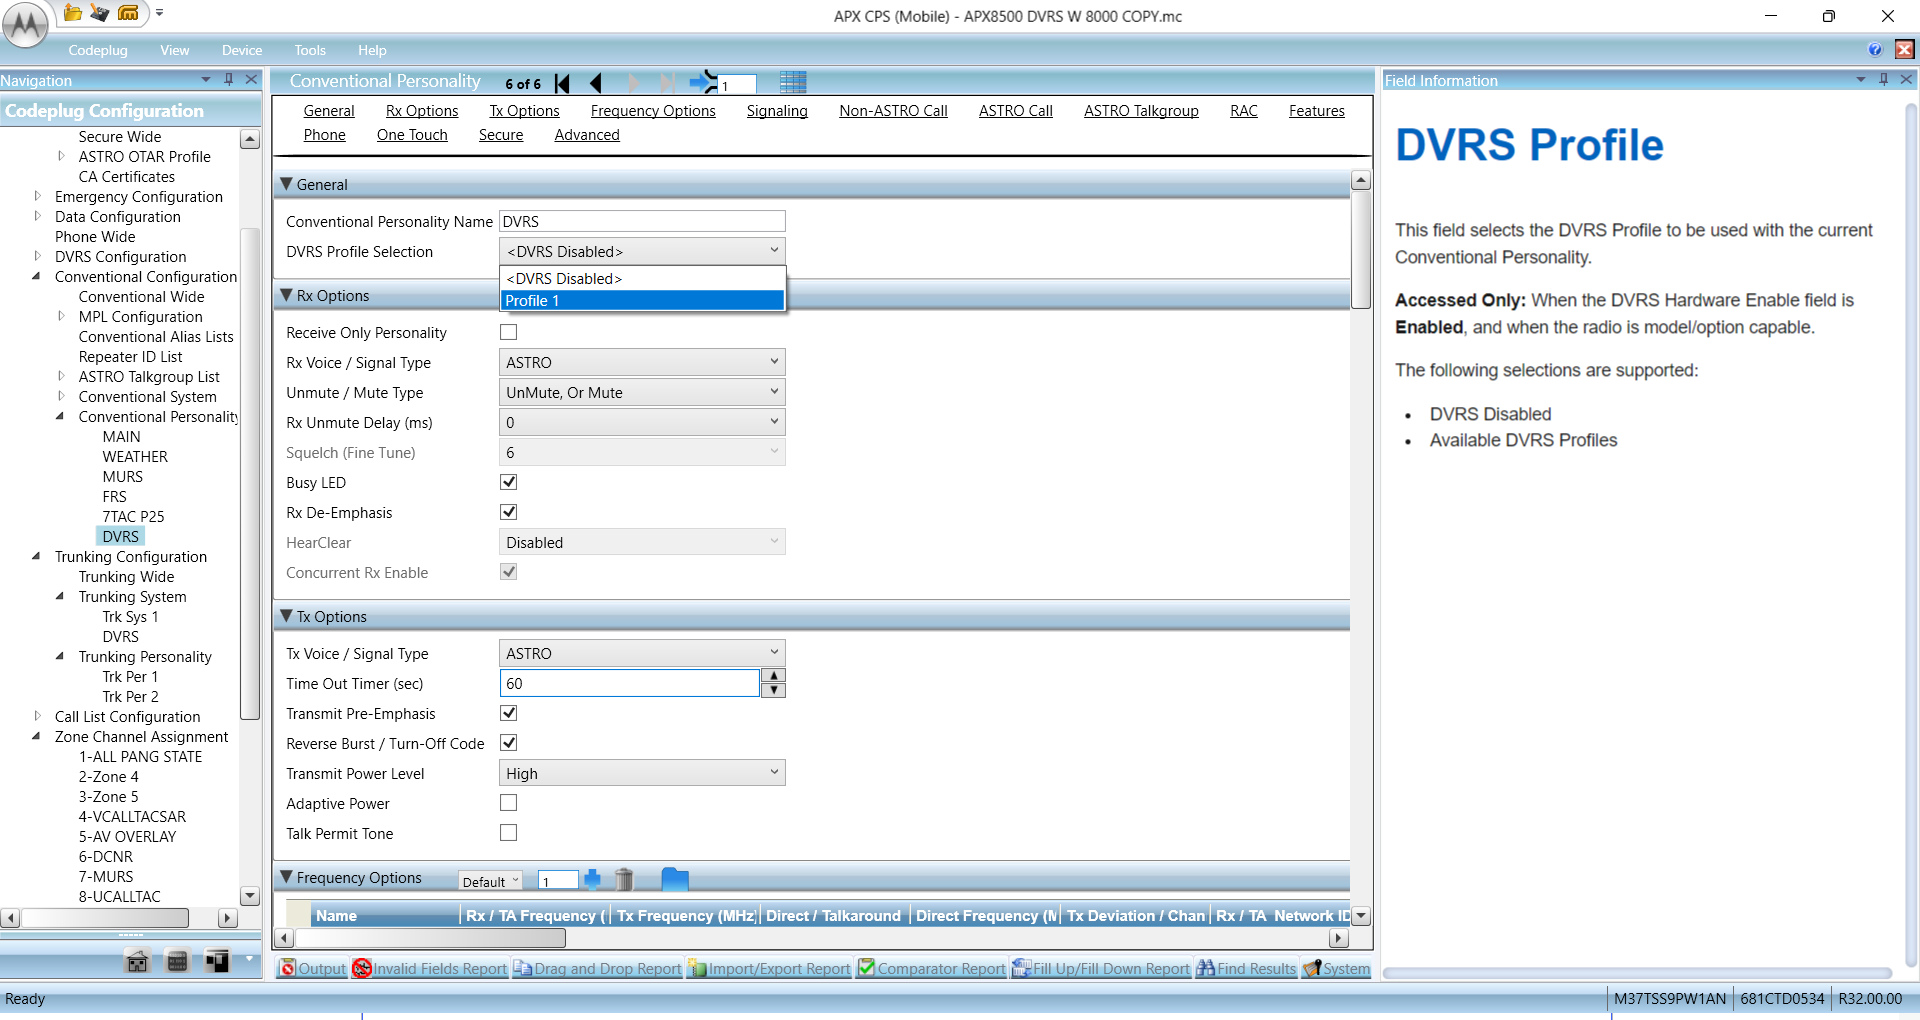Click the open codeplug folder icon
1920x1020 pixels.
(73, 13)
